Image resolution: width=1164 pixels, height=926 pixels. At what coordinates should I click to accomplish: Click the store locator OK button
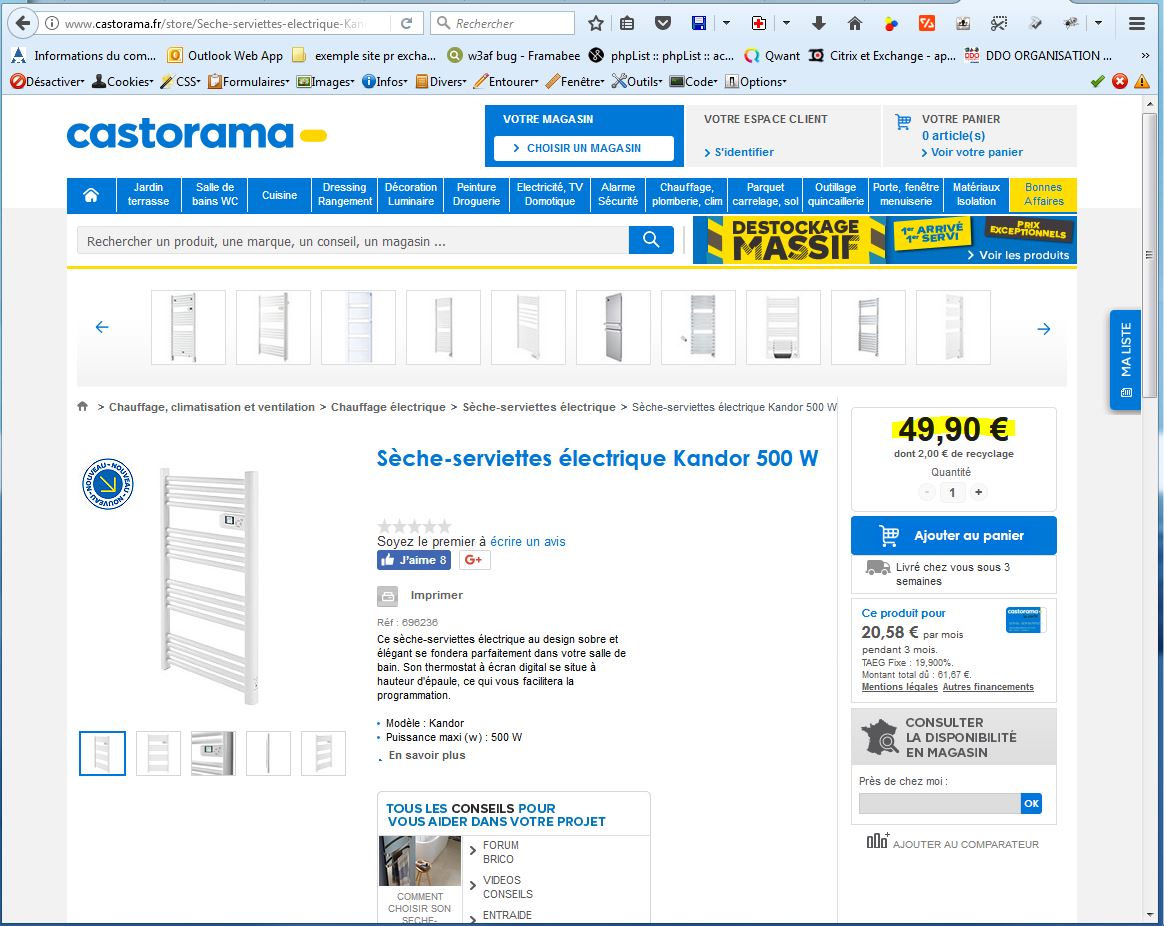[1031, 804]
